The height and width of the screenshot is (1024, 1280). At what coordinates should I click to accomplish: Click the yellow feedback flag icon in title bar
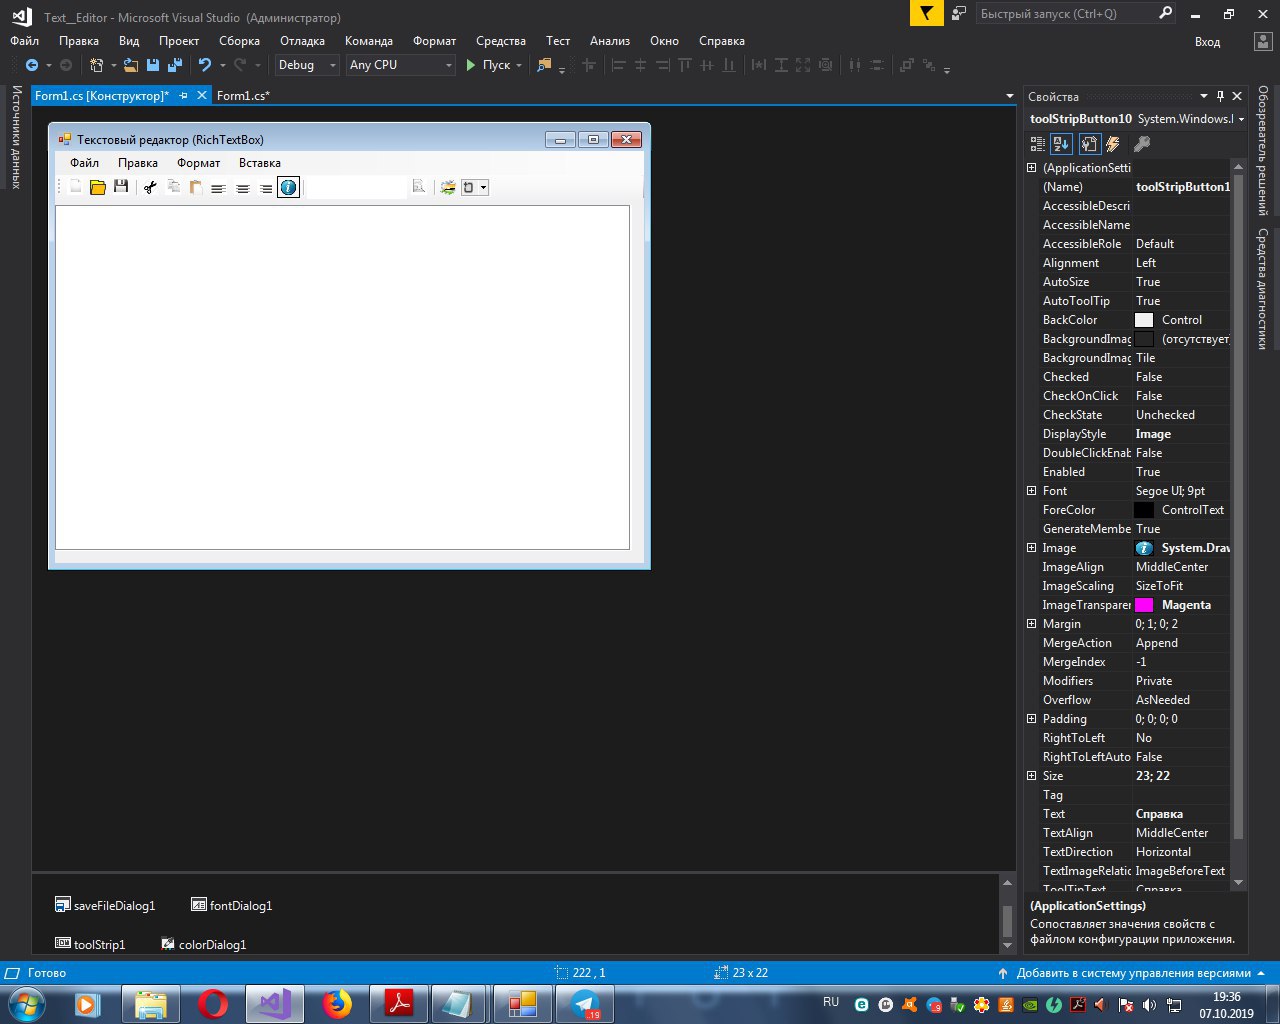[x=927, y=13]
